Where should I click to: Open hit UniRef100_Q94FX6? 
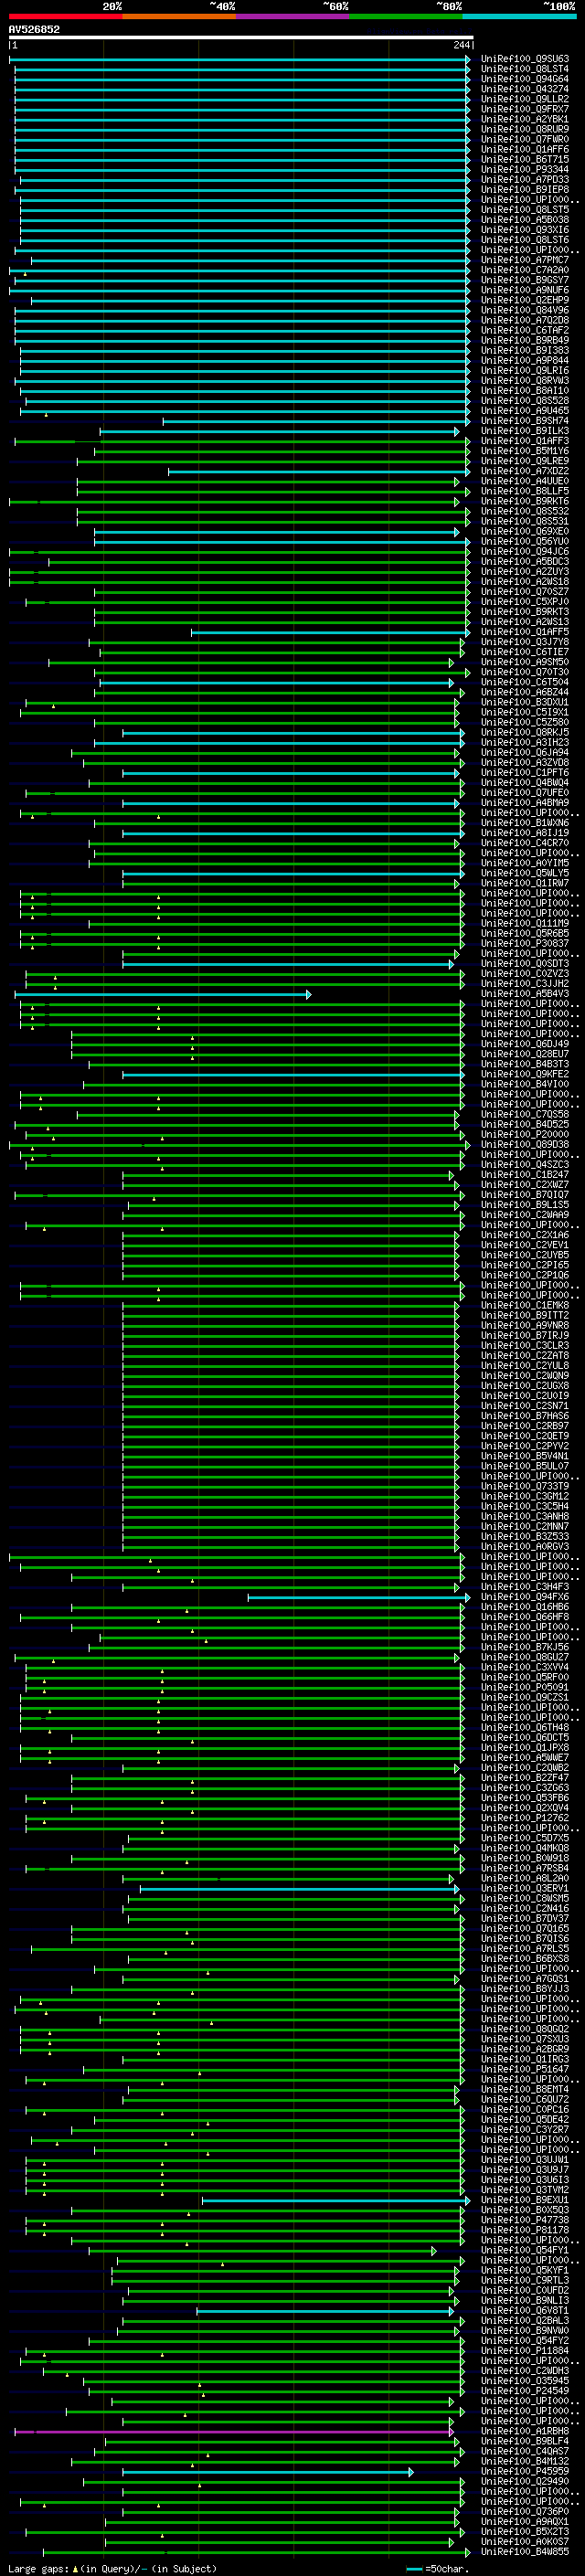[524, 1597]
